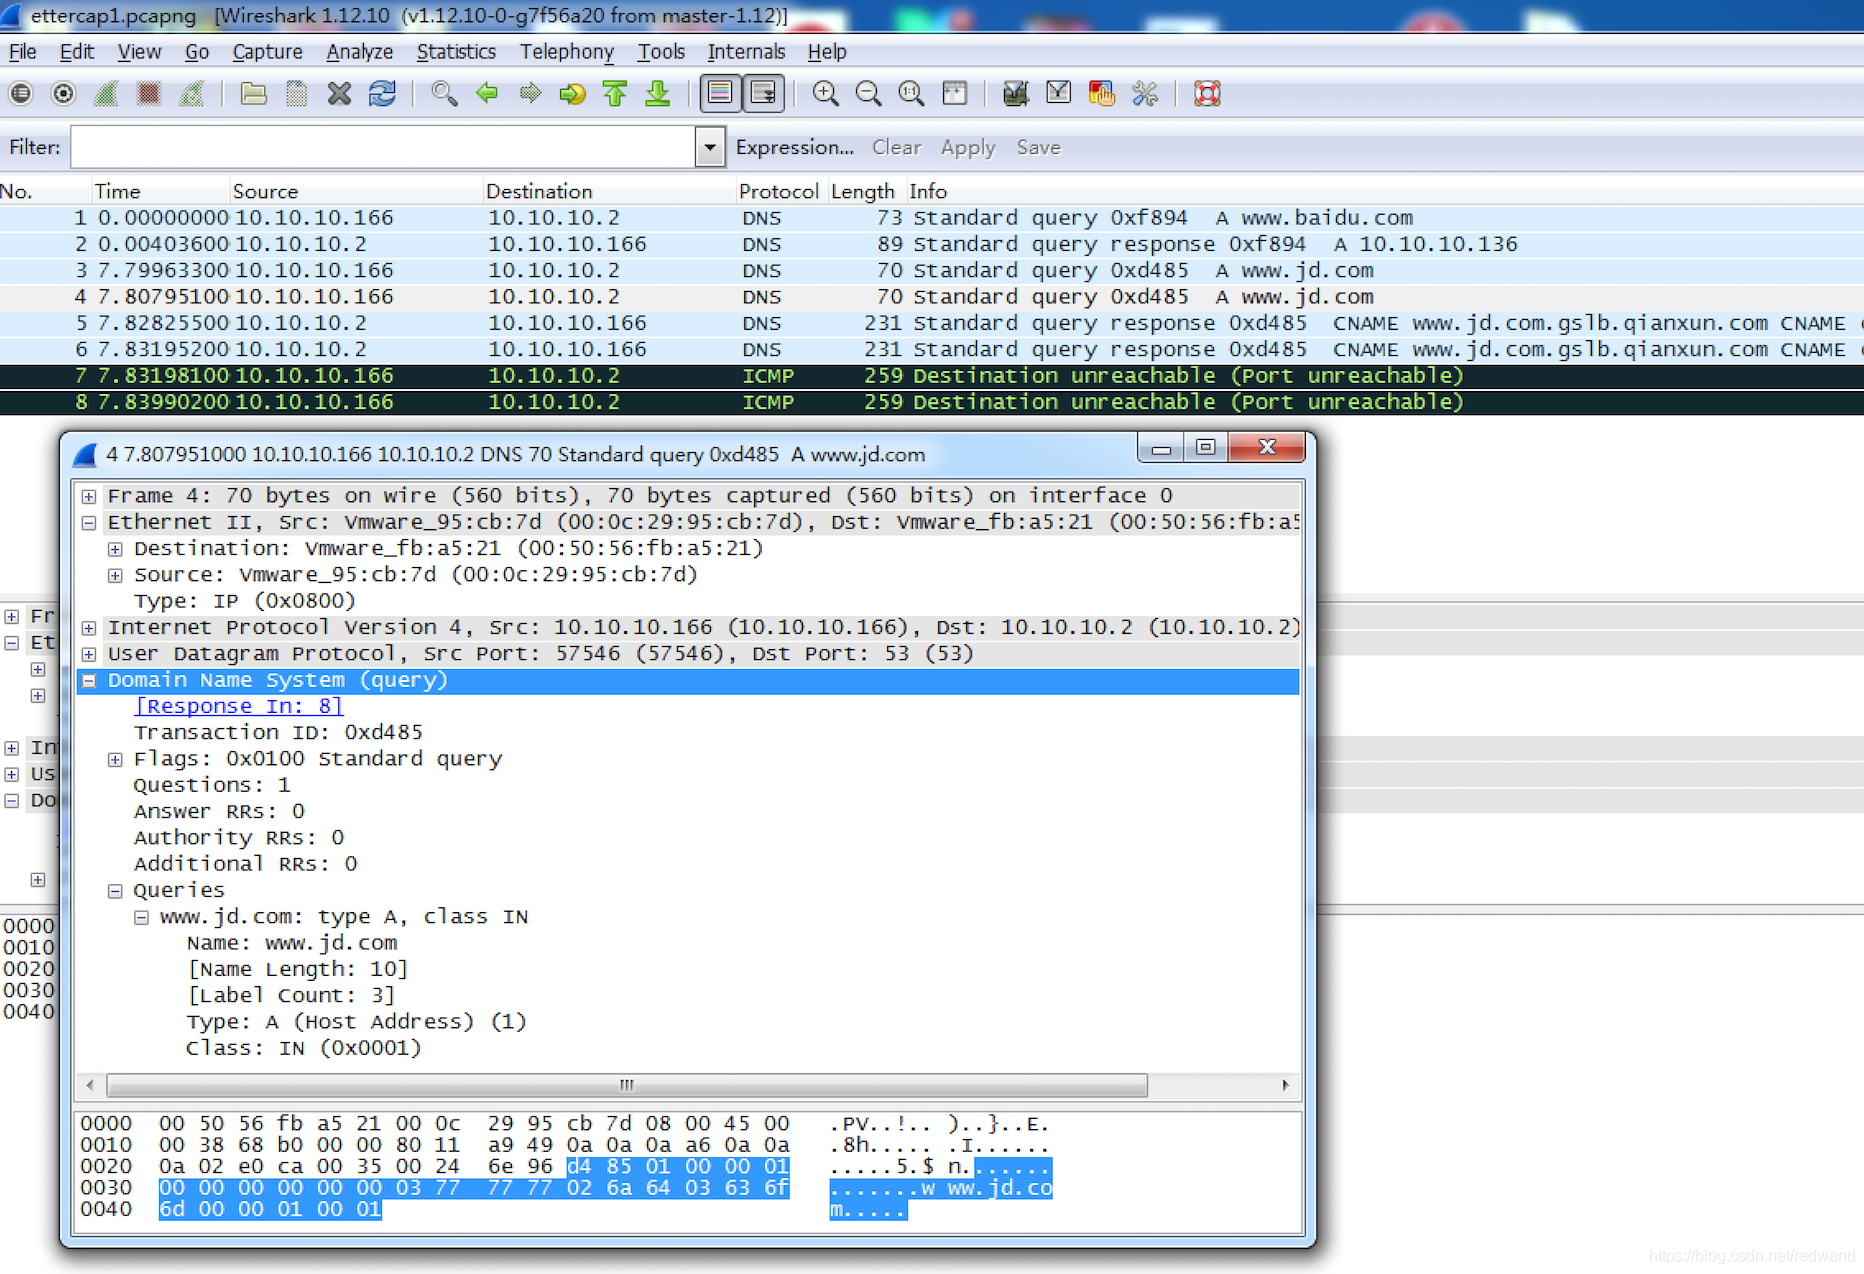Screen dimensions: 1864x1274
Task: Stop the running capture icon
Action: pyautogui.click(x=149, y=94)
